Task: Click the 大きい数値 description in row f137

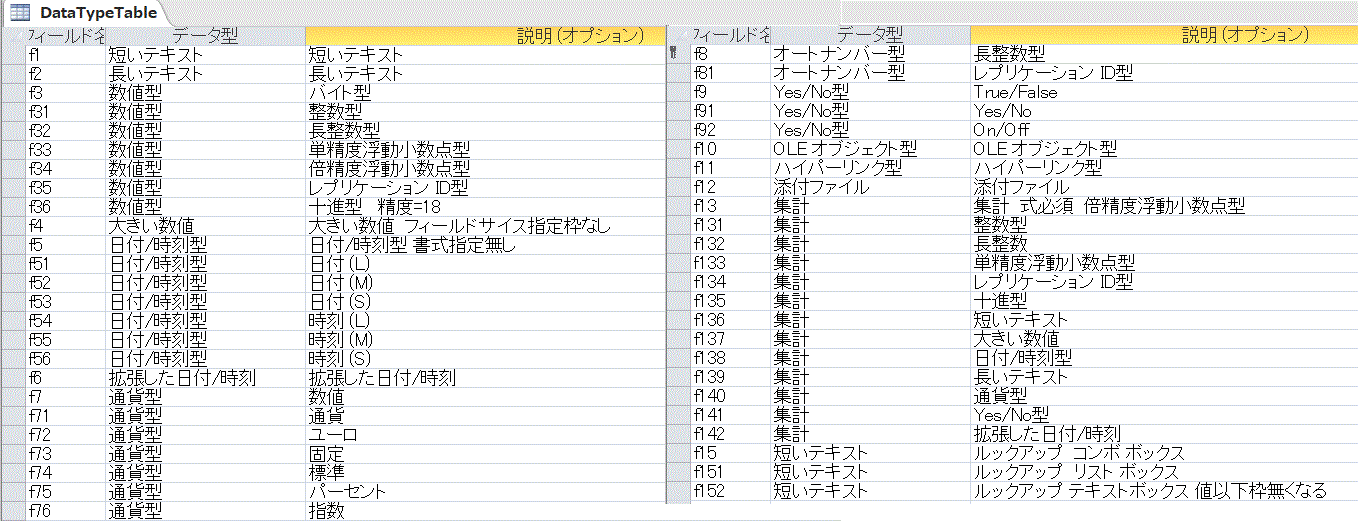Action: pyautogui.click(x=1164, y=339)
